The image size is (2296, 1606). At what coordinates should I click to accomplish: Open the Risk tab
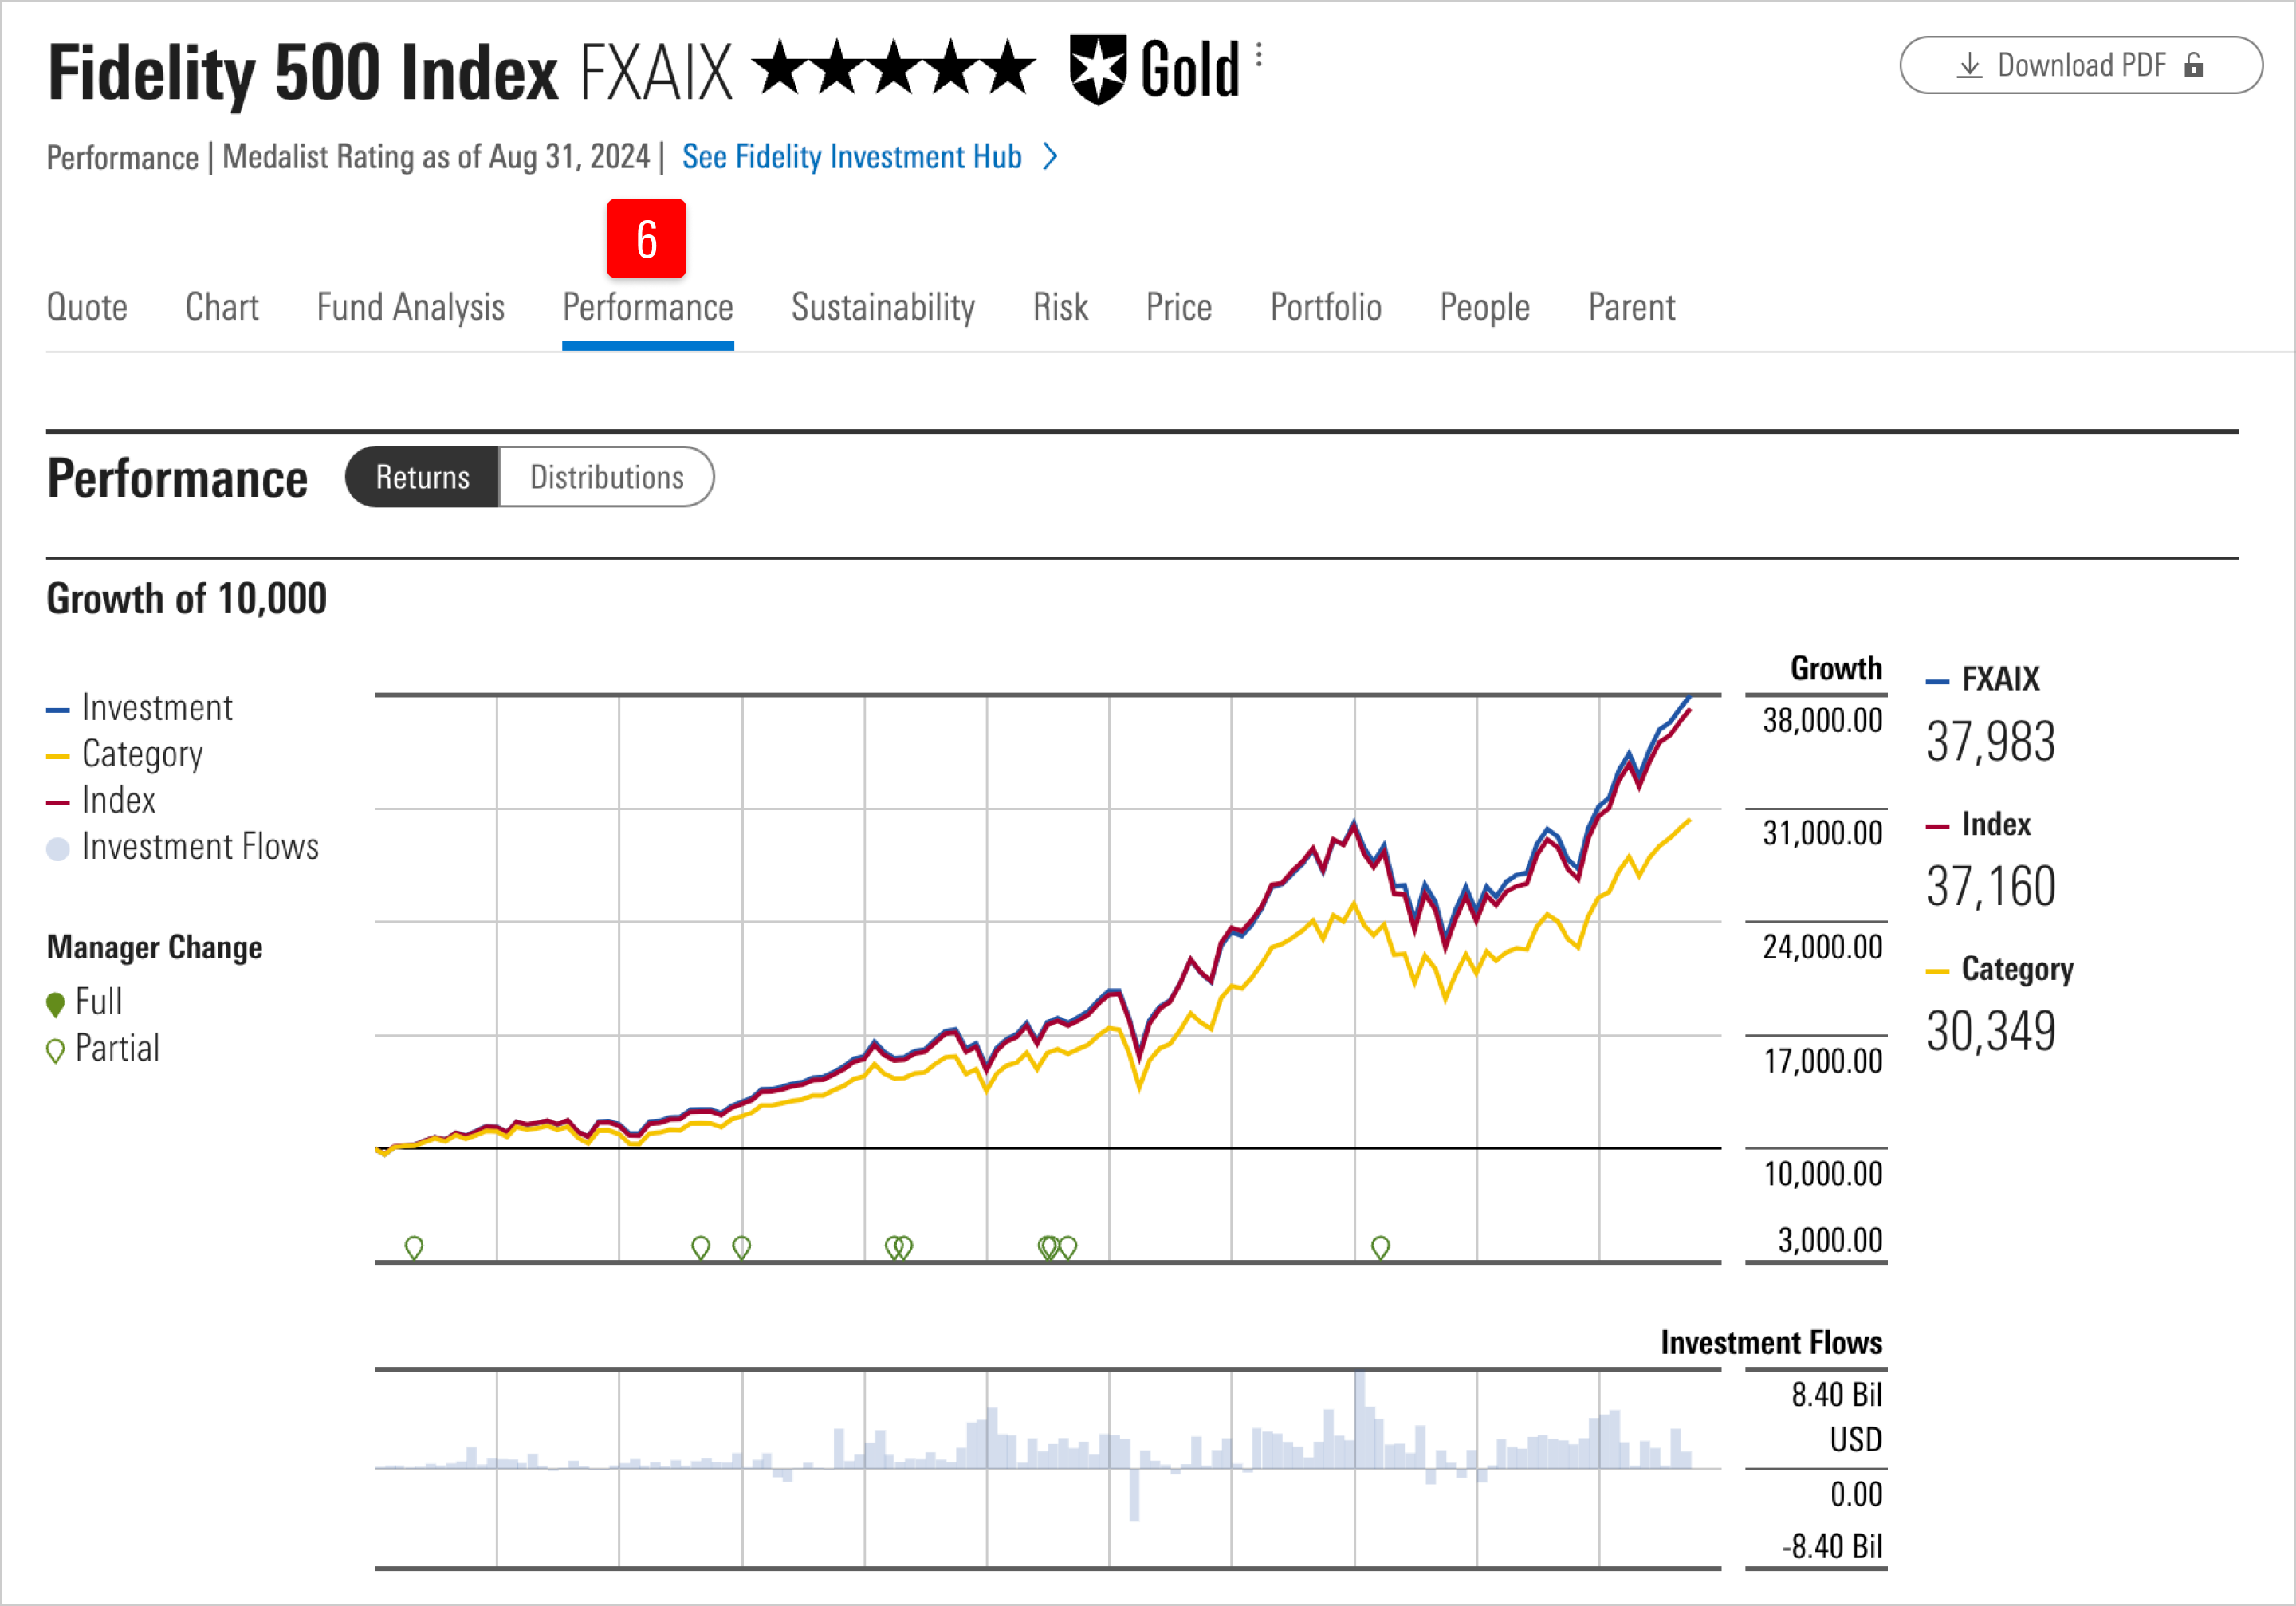(1060, 307)
